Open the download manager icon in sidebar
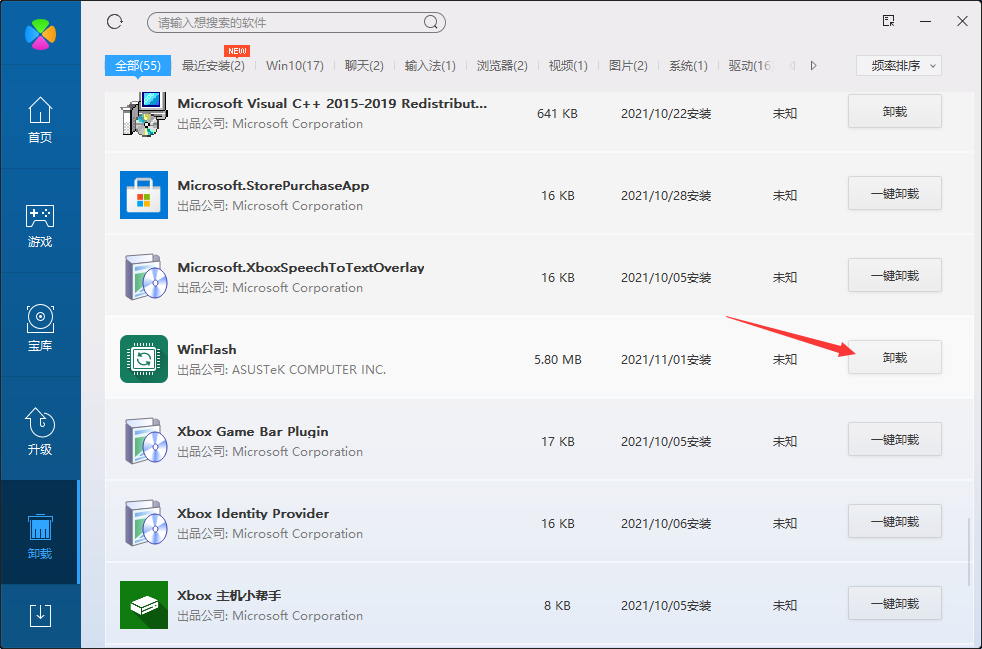Image resolution: width=982 pixels, height=649 pixels. tap(40, 615)
